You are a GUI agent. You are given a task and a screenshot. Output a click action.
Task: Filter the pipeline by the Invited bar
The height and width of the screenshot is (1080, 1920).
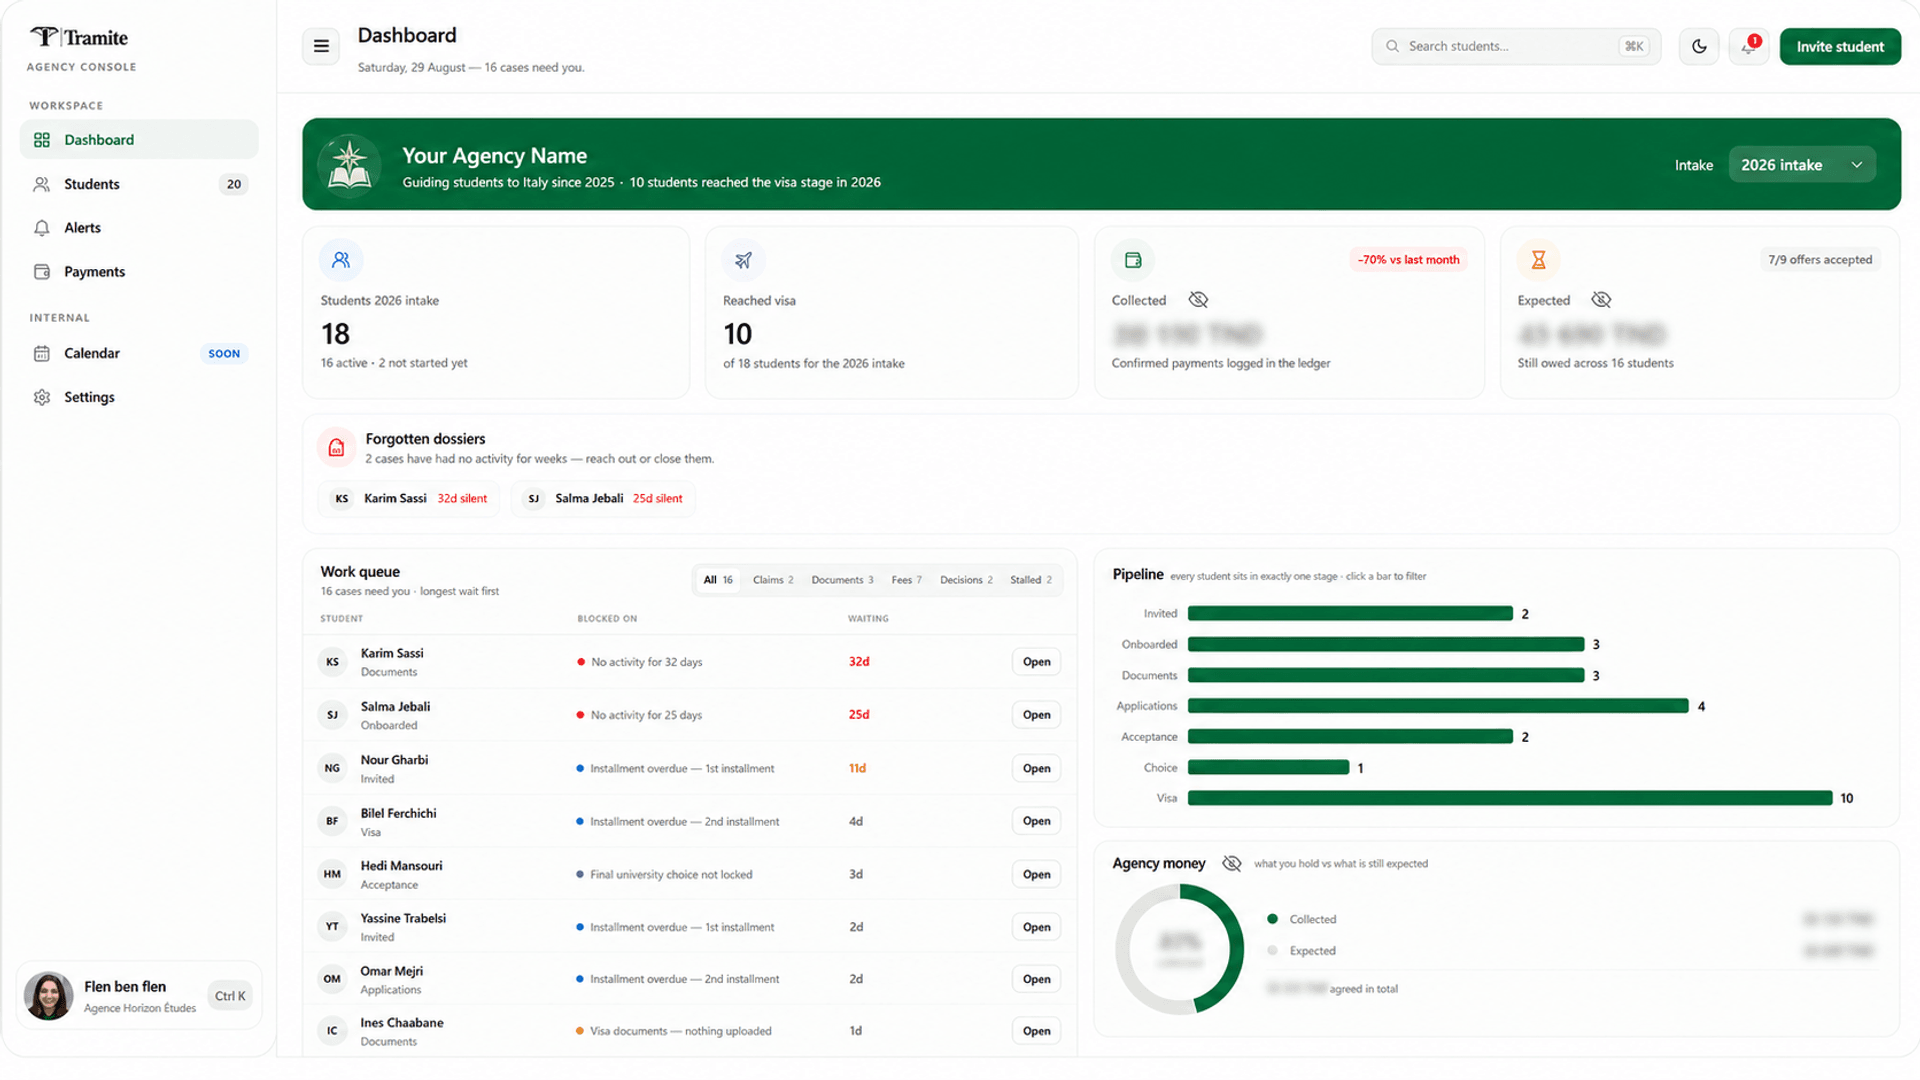pos(1350,613)
